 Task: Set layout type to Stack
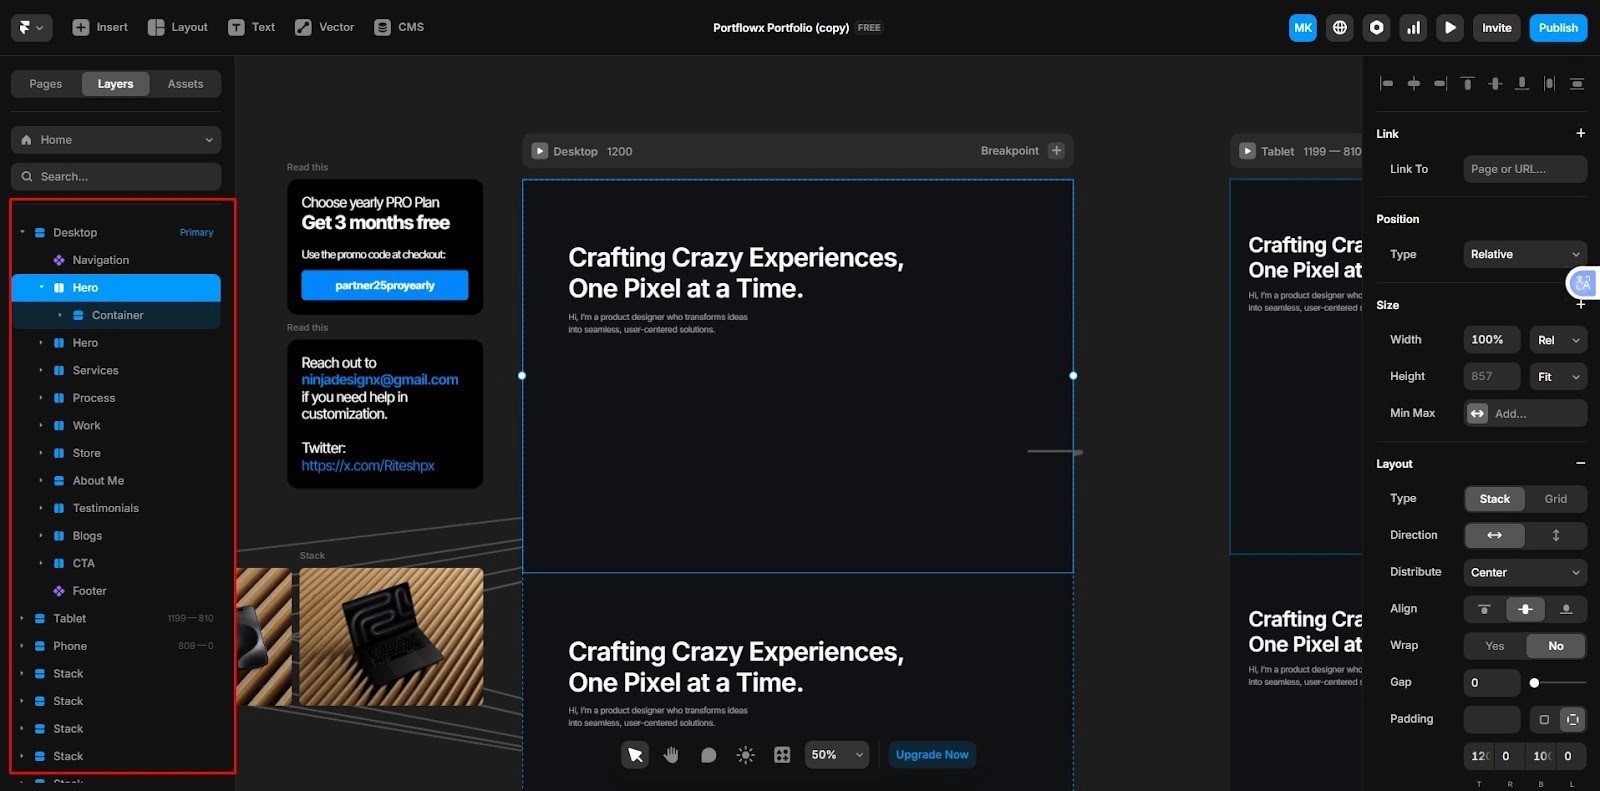tap(1495, 499)
